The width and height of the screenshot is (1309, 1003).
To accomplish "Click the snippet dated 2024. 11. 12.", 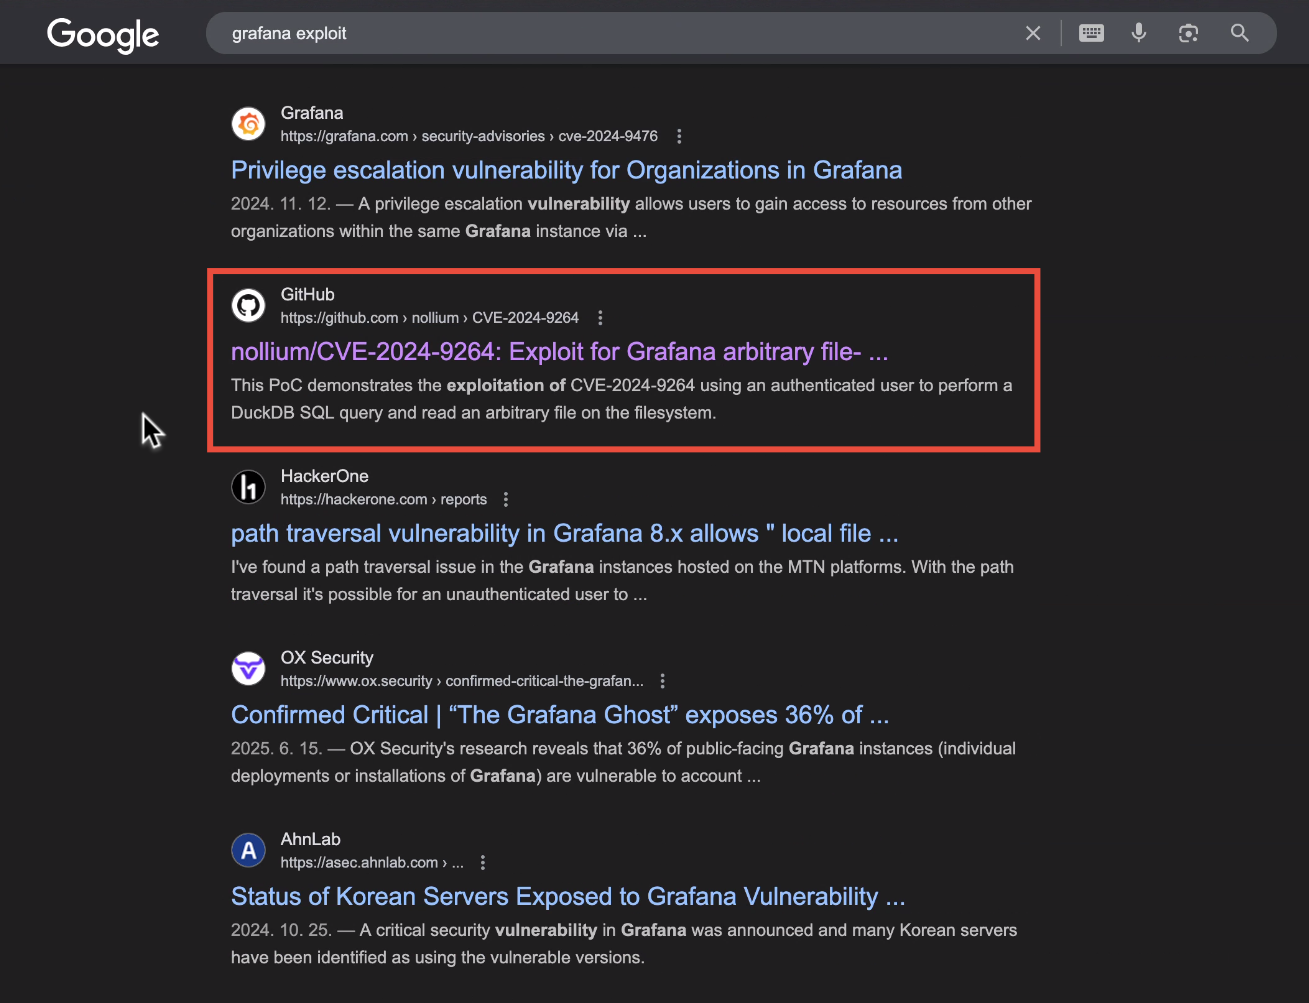I will 631,217.
